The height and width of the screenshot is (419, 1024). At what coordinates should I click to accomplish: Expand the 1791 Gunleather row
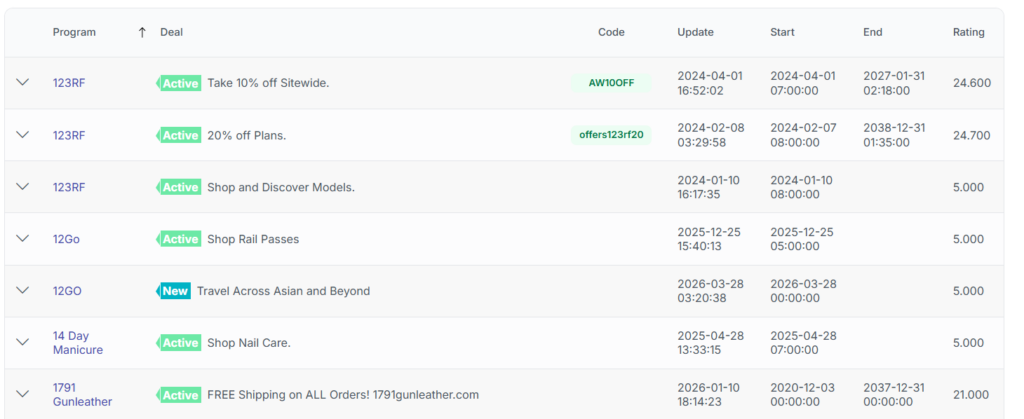[x=23, y=395]
